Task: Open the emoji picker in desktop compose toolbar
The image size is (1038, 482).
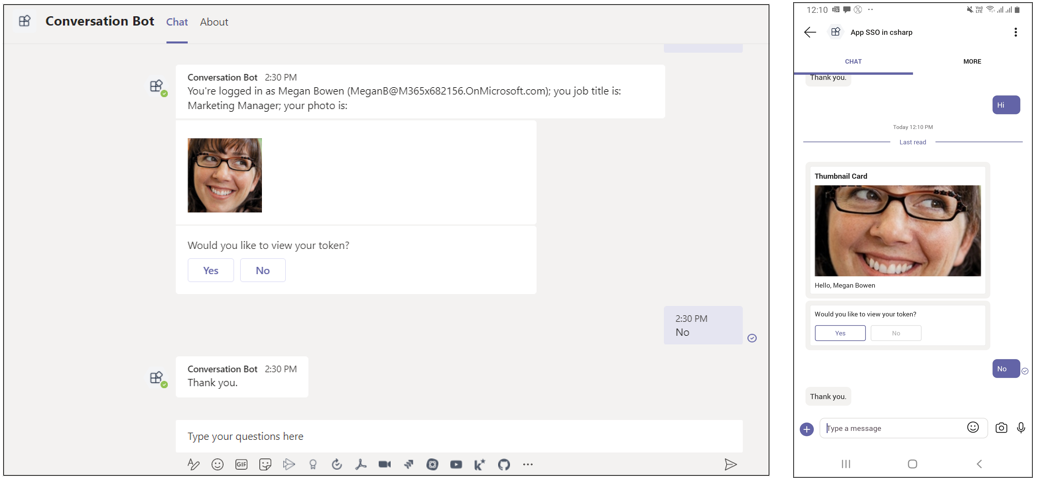Action: point(217,464)
